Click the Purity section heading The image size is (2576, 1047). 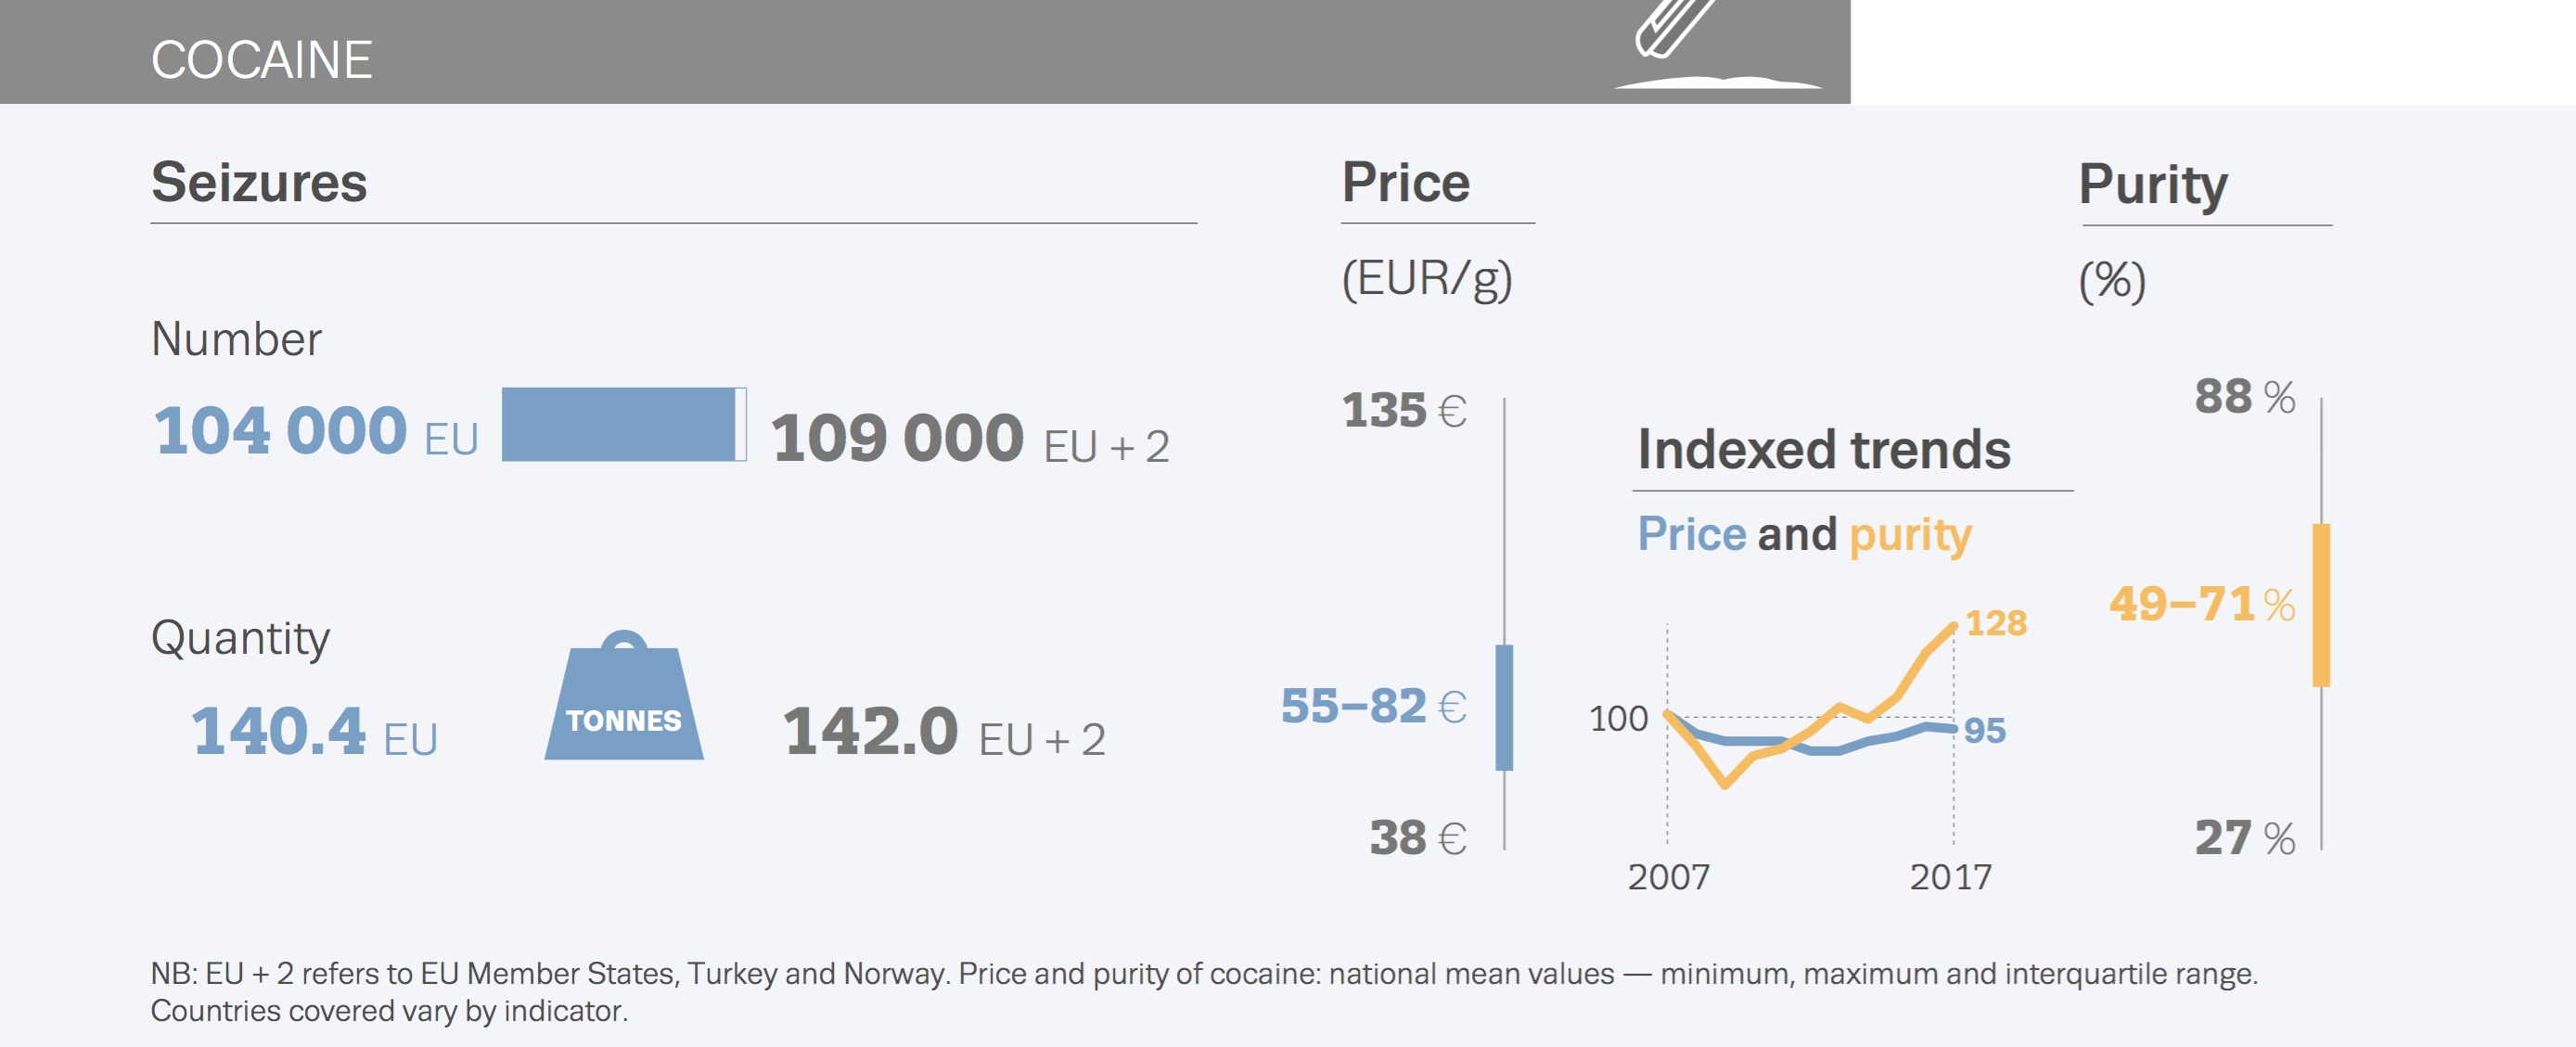[x=2152, y=185]
